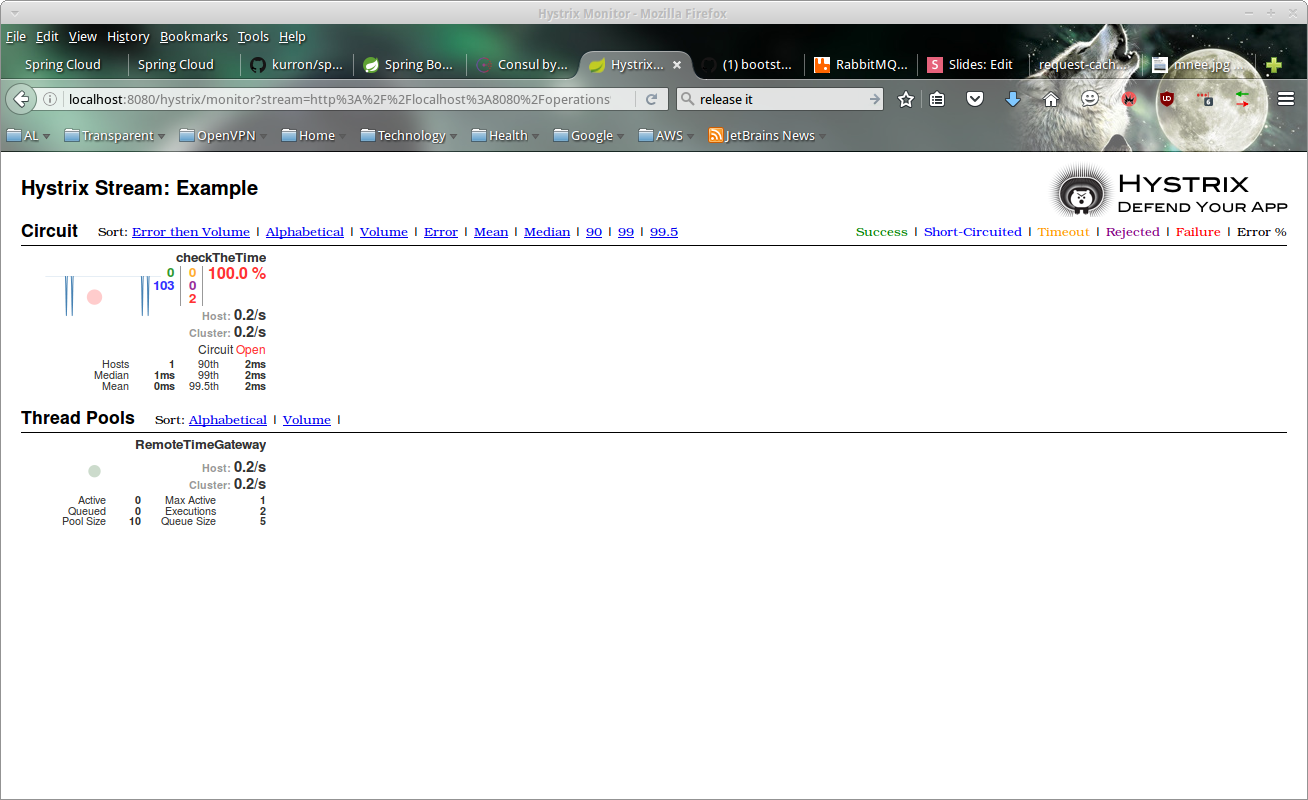Click the red circular extension icon
This screenshot has height=800, width=1308.
[1128, 99]
